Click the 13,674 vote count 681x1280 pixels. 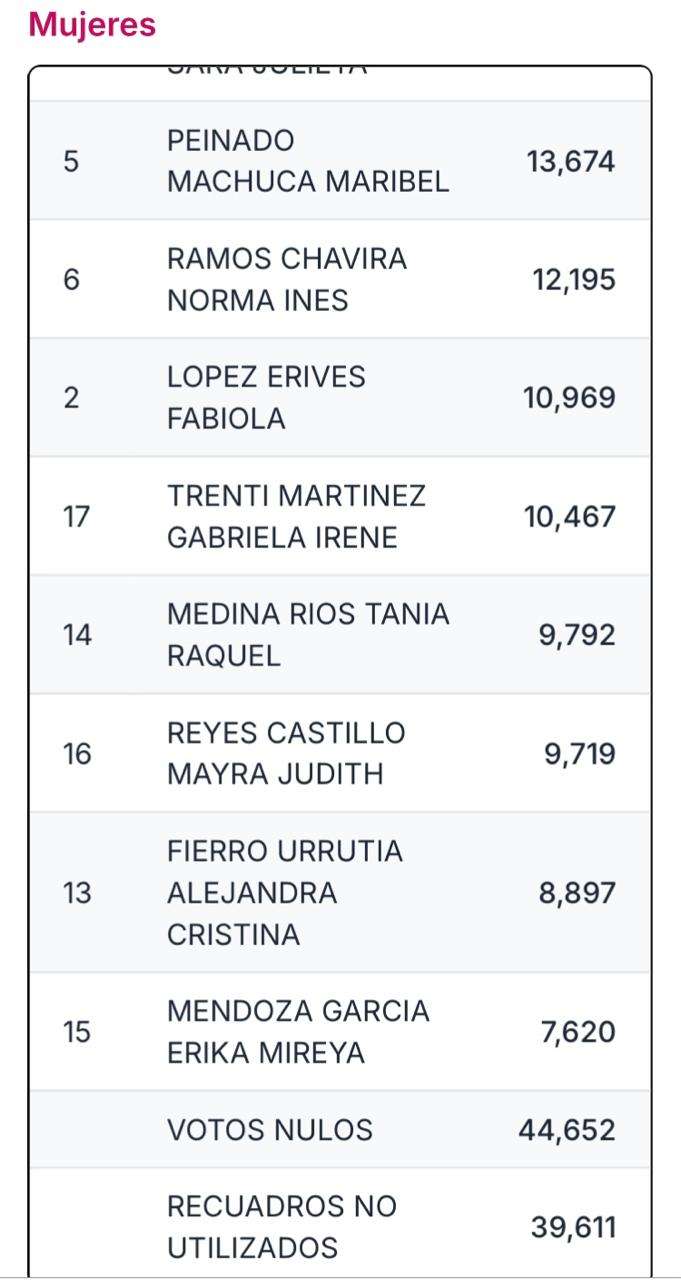pyautogui.click(x=570, y=162)
